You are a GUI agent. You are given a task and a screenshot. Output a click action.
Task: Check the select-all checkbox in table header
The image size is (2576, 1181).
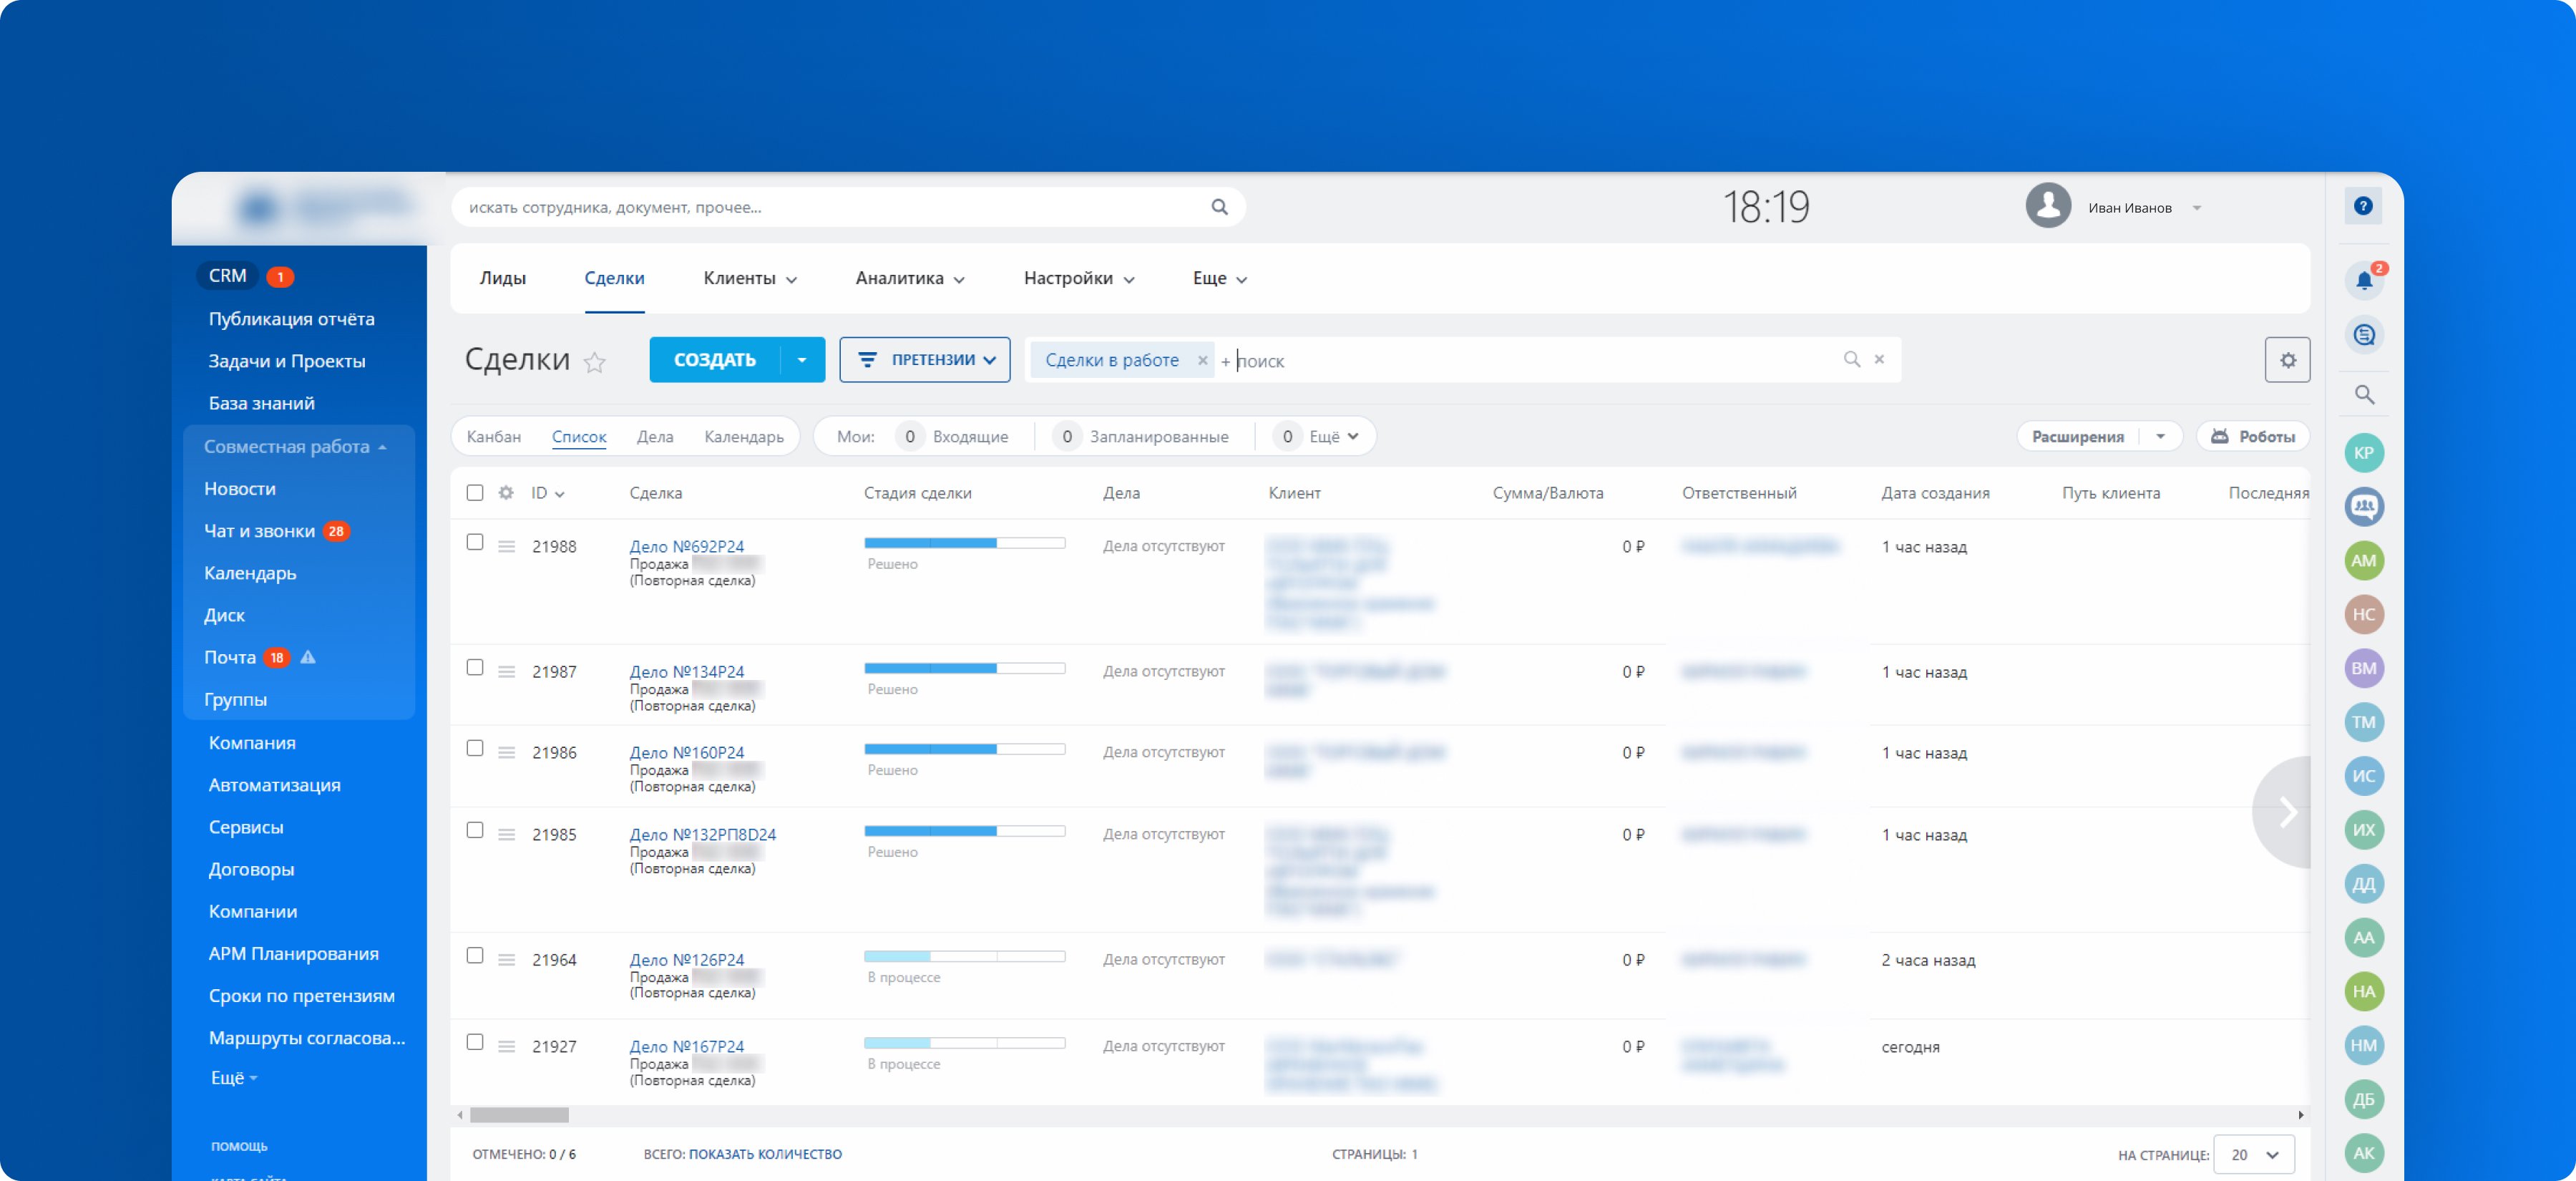click(475, 493)
